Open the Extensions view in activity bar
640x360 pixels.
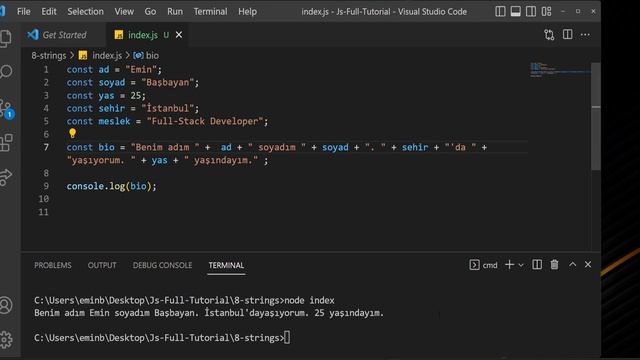(x=6, y=143)
